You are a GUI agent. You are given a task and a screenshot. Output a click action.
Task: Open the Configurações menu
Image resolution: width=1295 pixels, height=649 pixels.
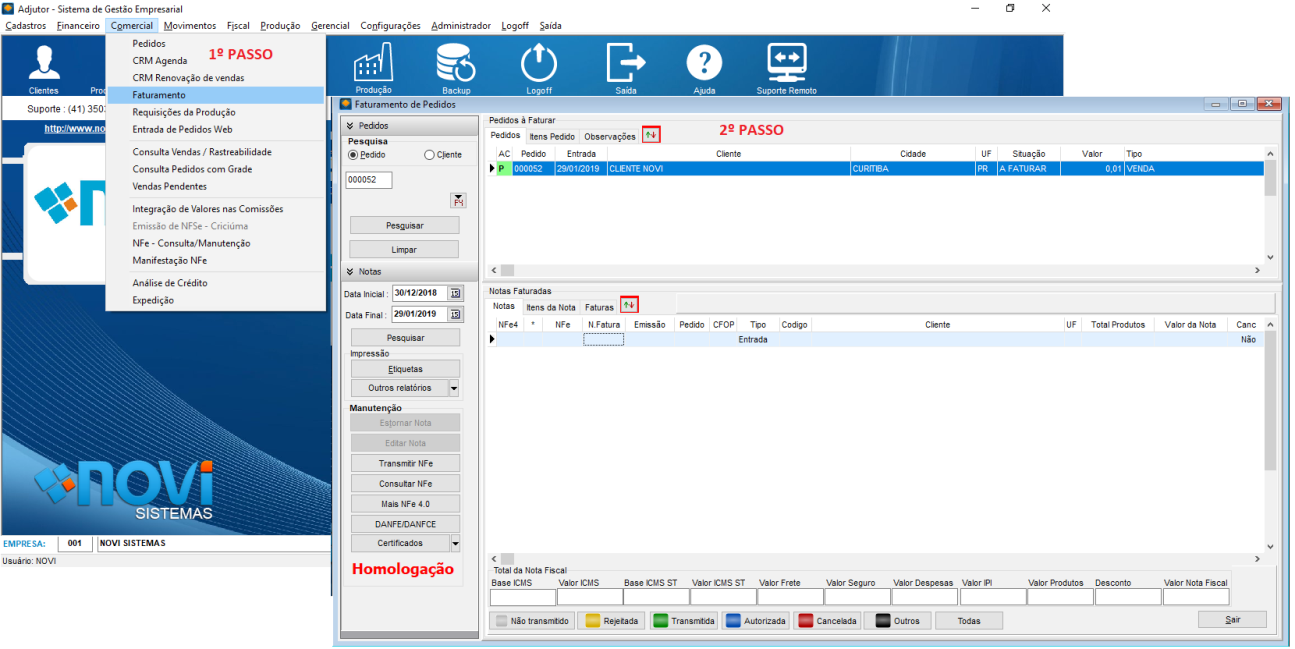[x=391, y=25]
